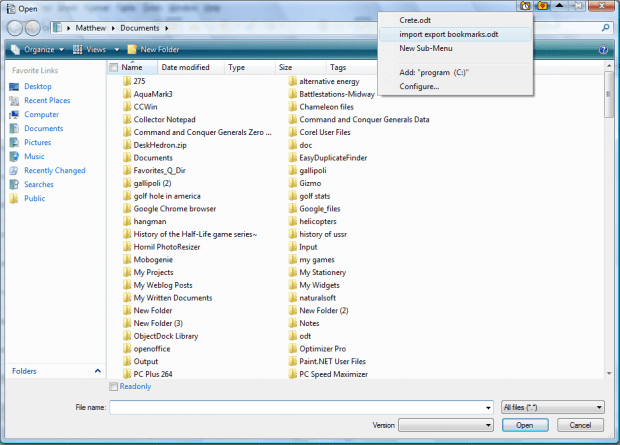Image resolution: width=620 pixels, height=445 pixels.
Task: Select the Configure... menu item
Action: pos(419,86)
